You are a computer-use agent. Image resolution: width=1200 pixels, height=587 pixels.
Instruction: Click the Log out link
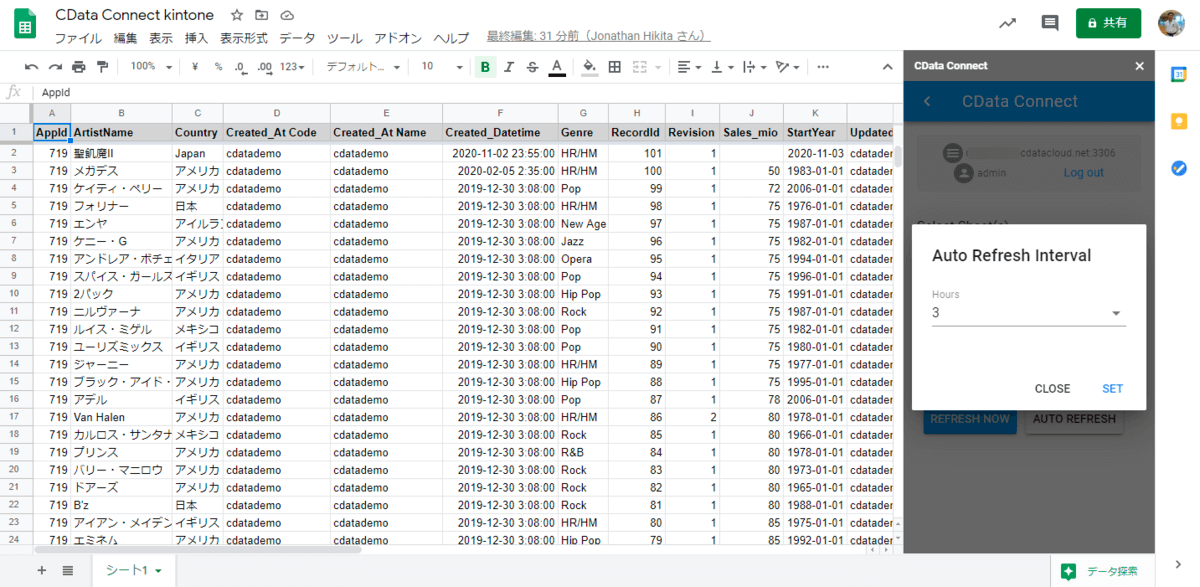coord(1083,173)
